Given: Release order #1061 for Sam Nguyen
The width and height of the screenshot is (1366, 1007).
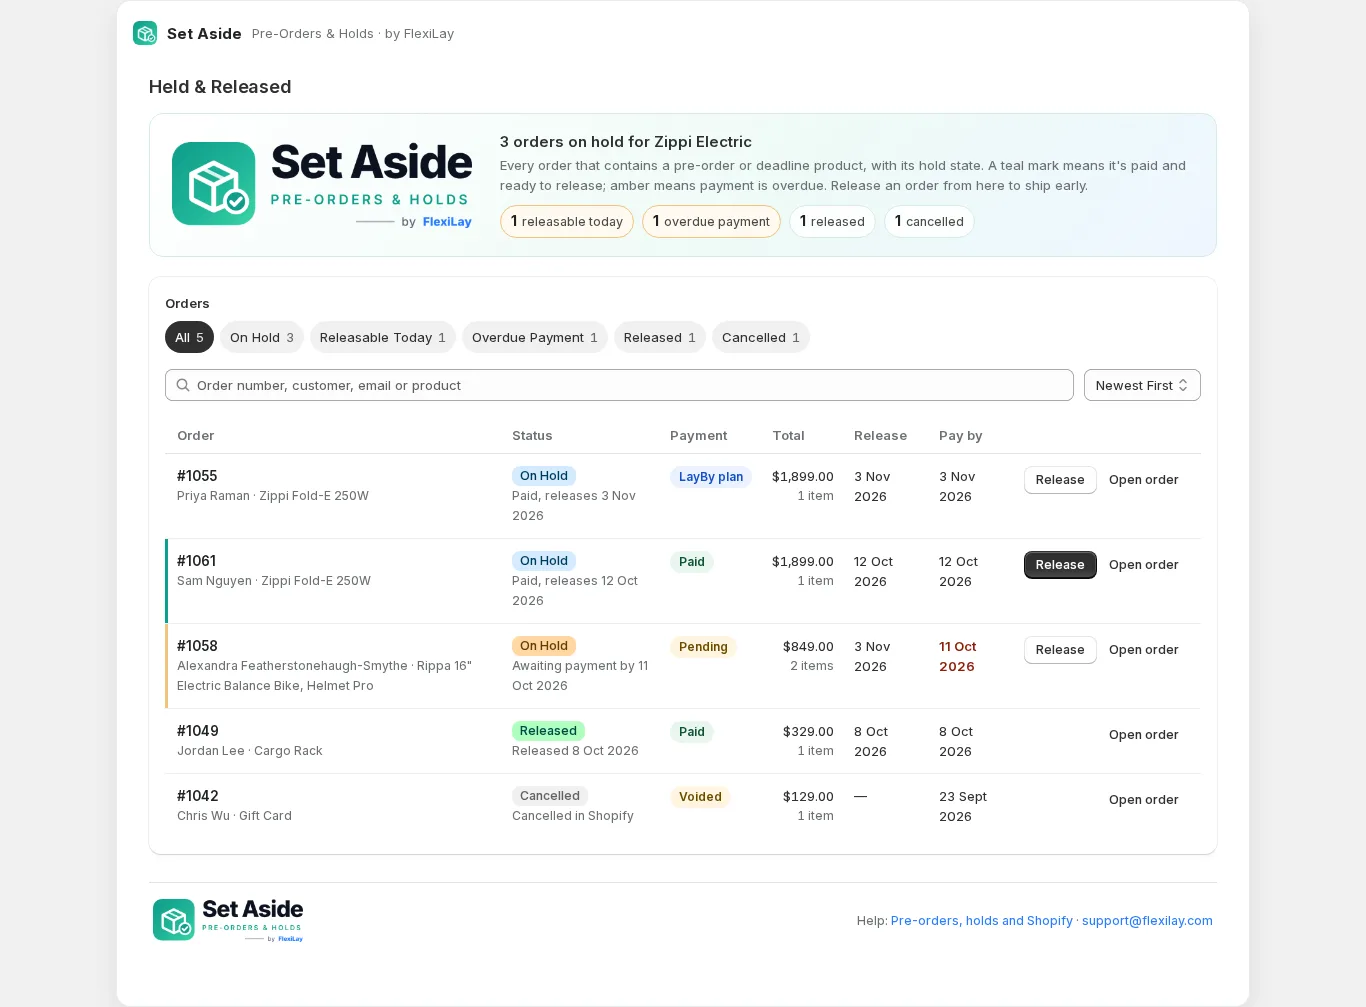Looking at the screenshot, I should 1060,565.
